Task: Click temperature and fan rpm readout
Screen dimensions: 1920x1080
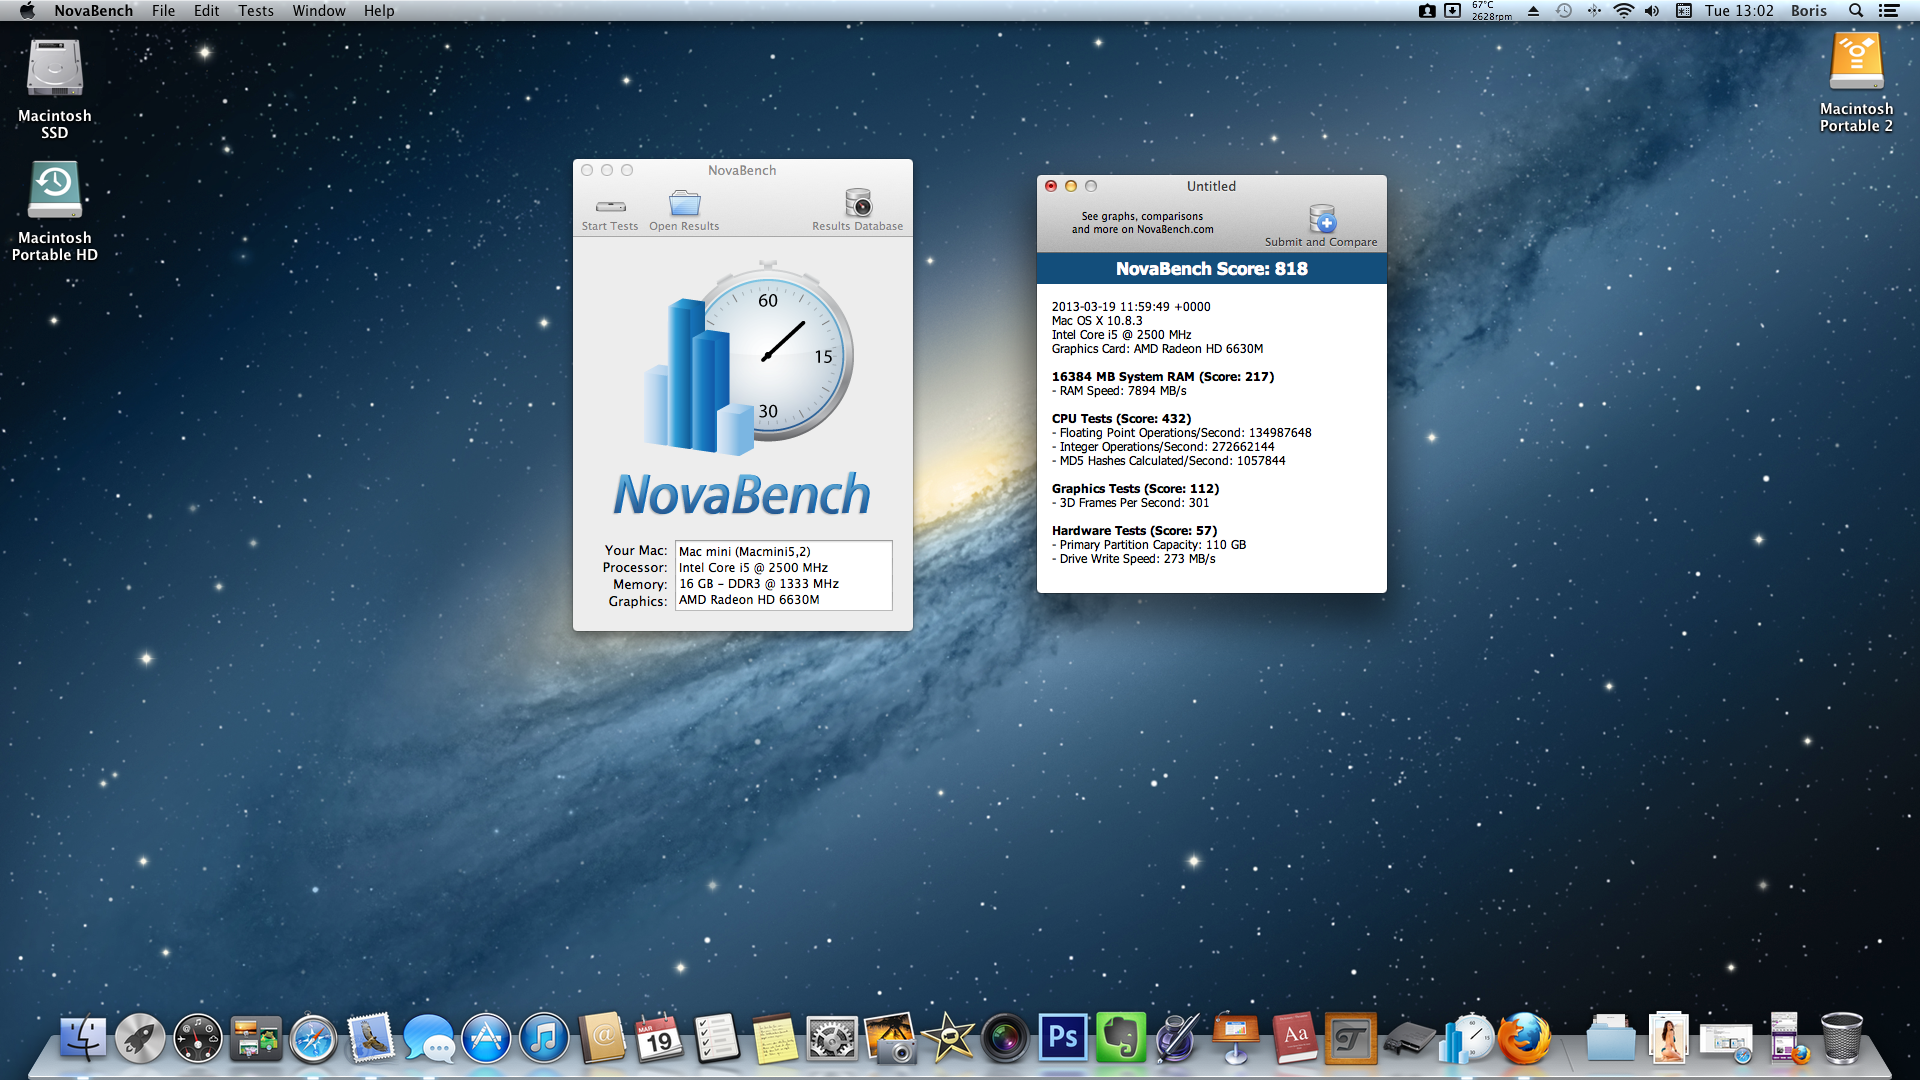Action: click(x=1491, y=10)
